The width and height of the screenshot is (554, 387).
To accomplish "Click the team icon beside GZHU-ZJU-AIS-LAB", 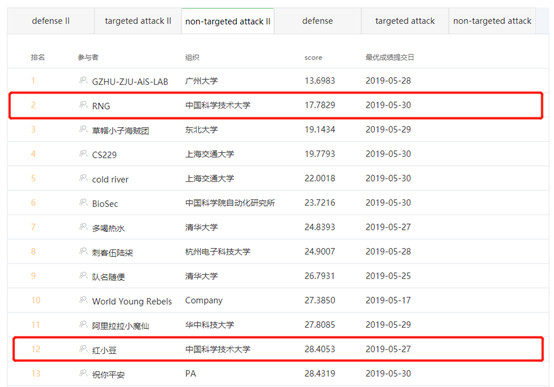I will tap(83, 80).
